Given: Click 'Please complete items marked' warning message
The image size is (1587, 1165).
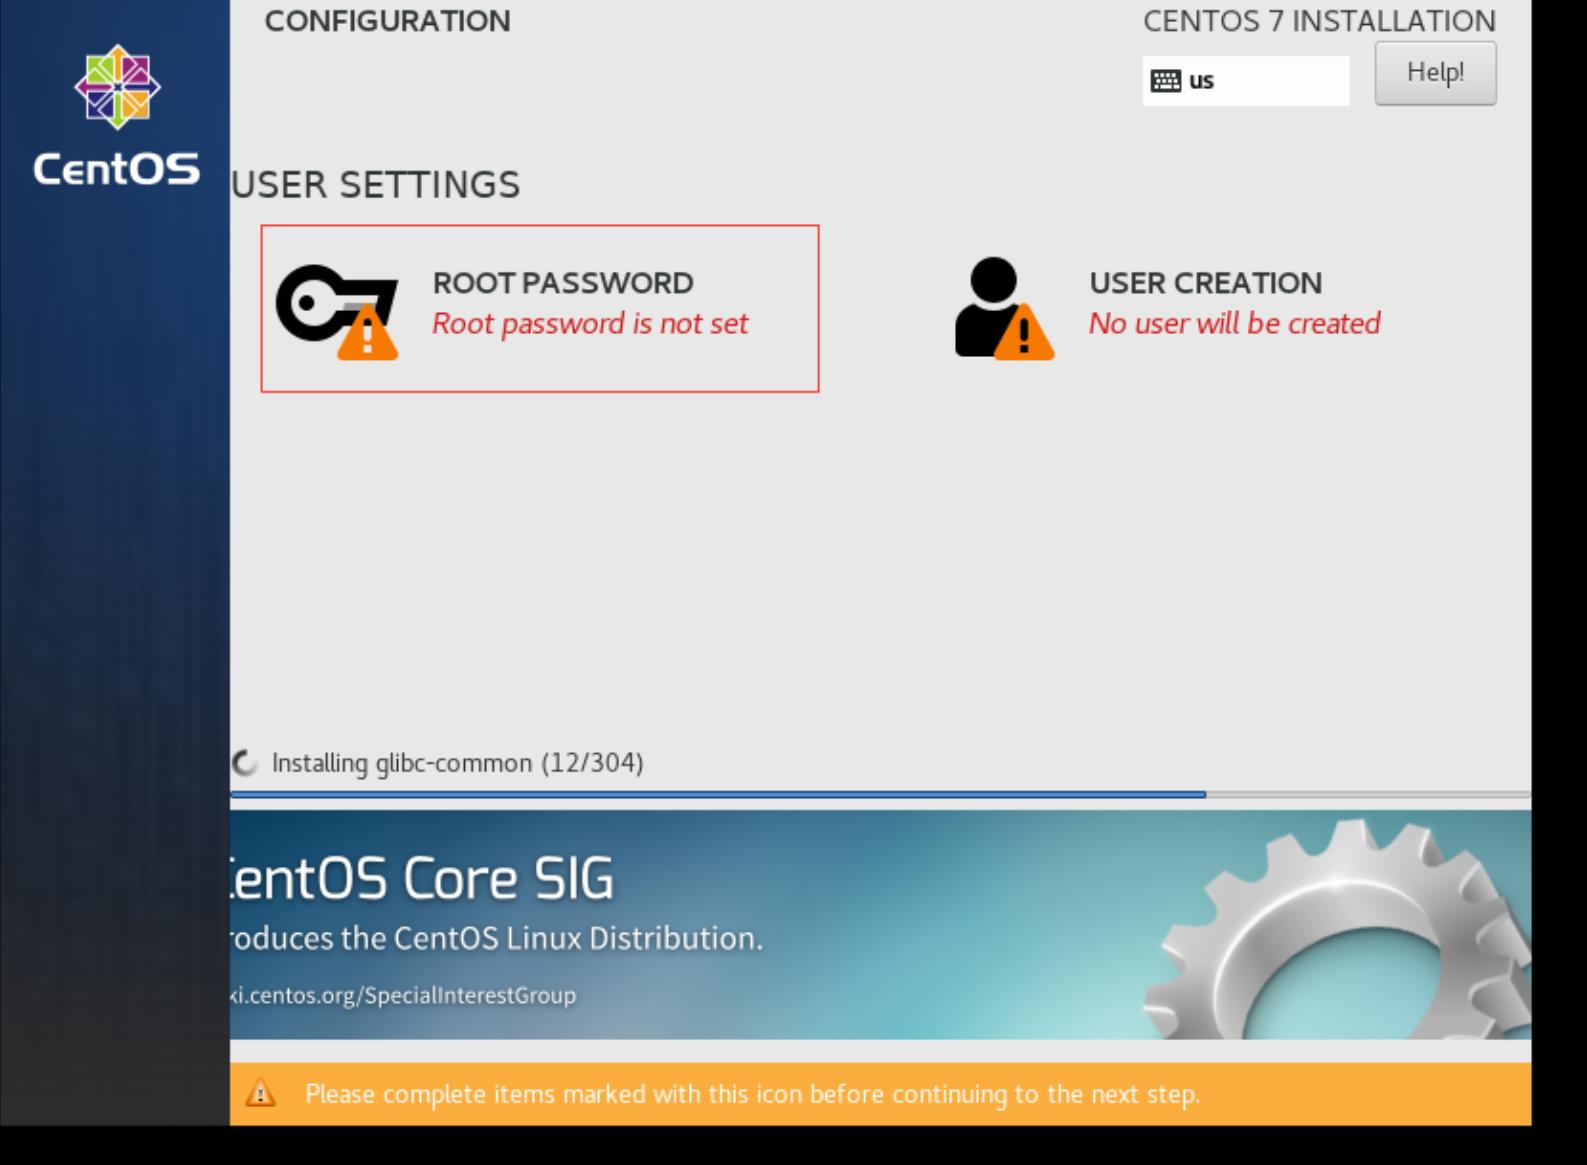Looking at the screenshot, I should click(752, 1094).
